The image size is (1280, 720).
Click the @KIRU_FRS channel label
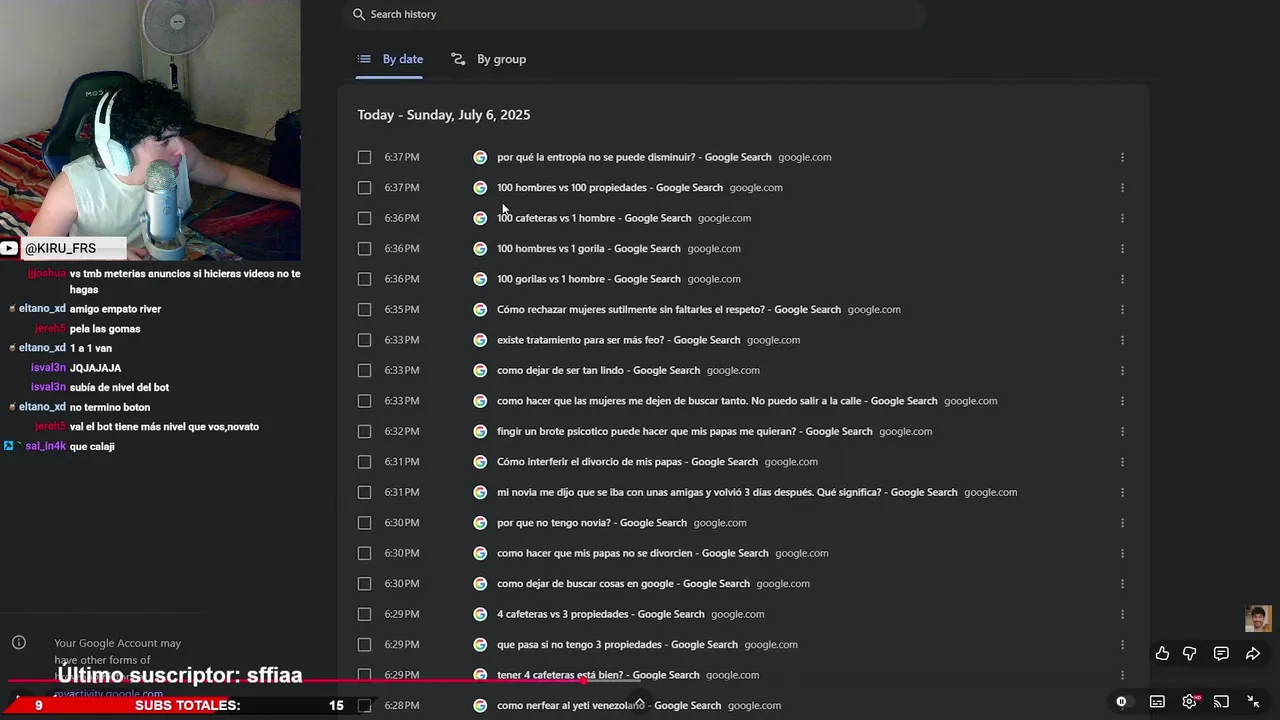[x=60, y=248]
